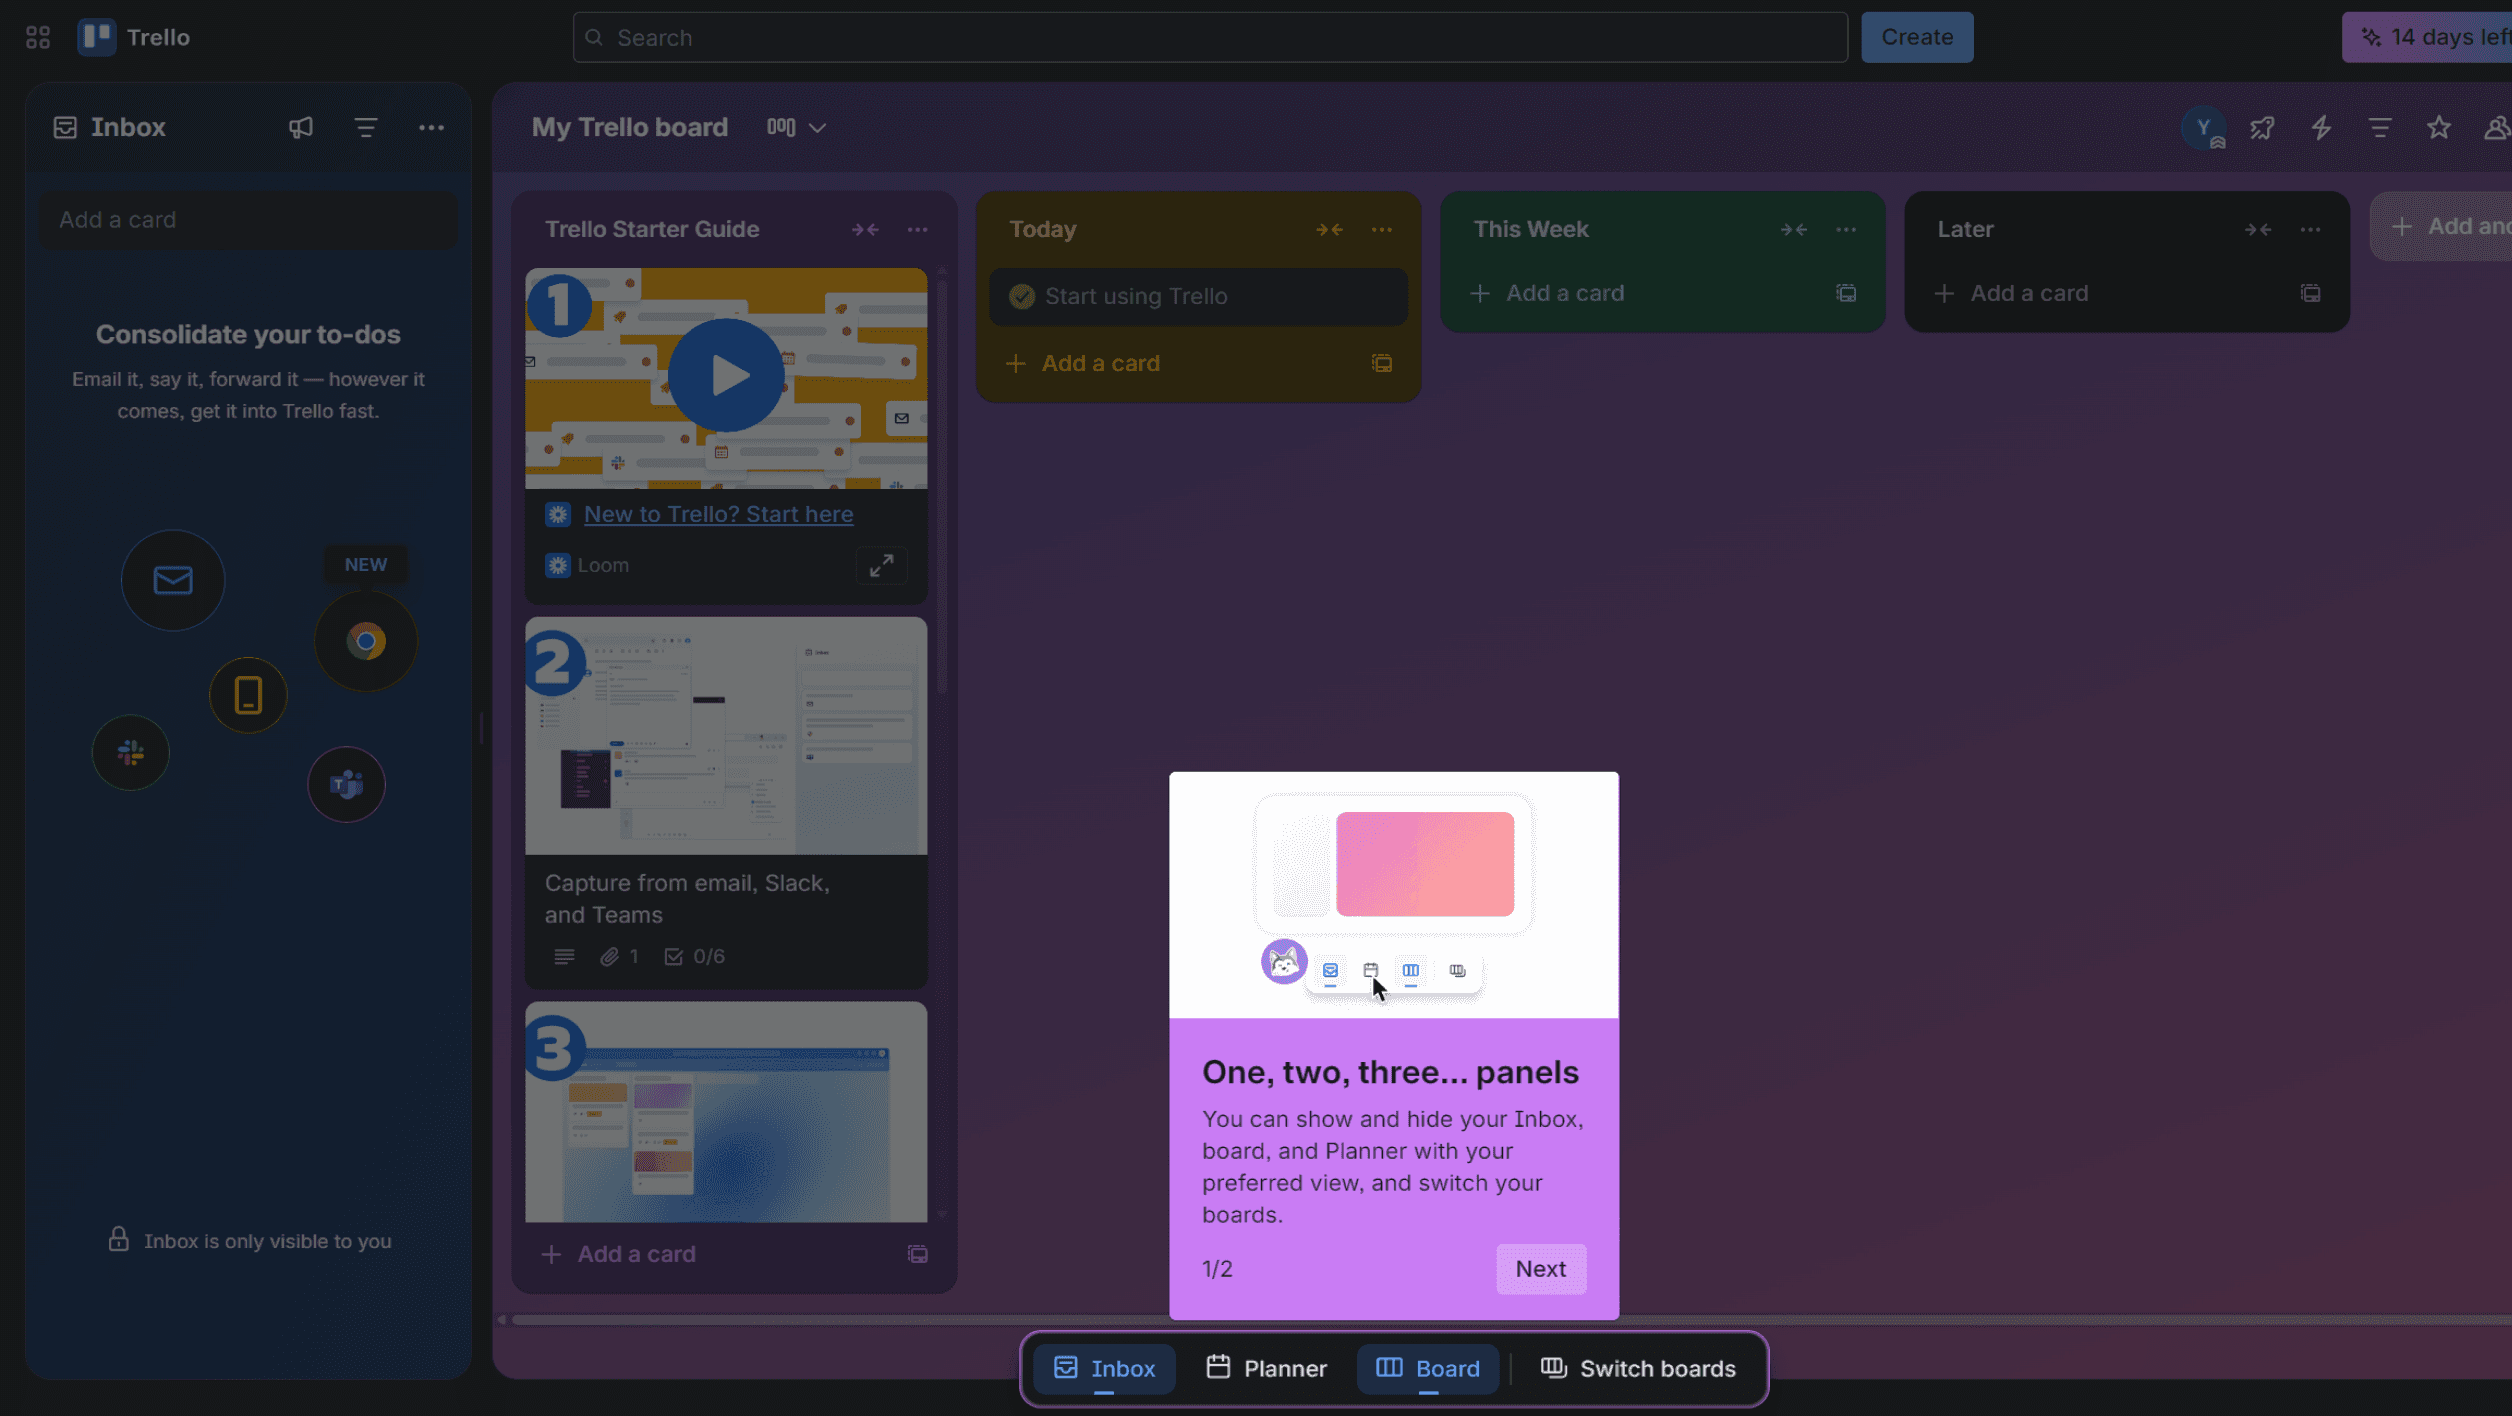
Task: Click the board filter icon in the header
Action: pyautogui.click(x=2380, y=128)
